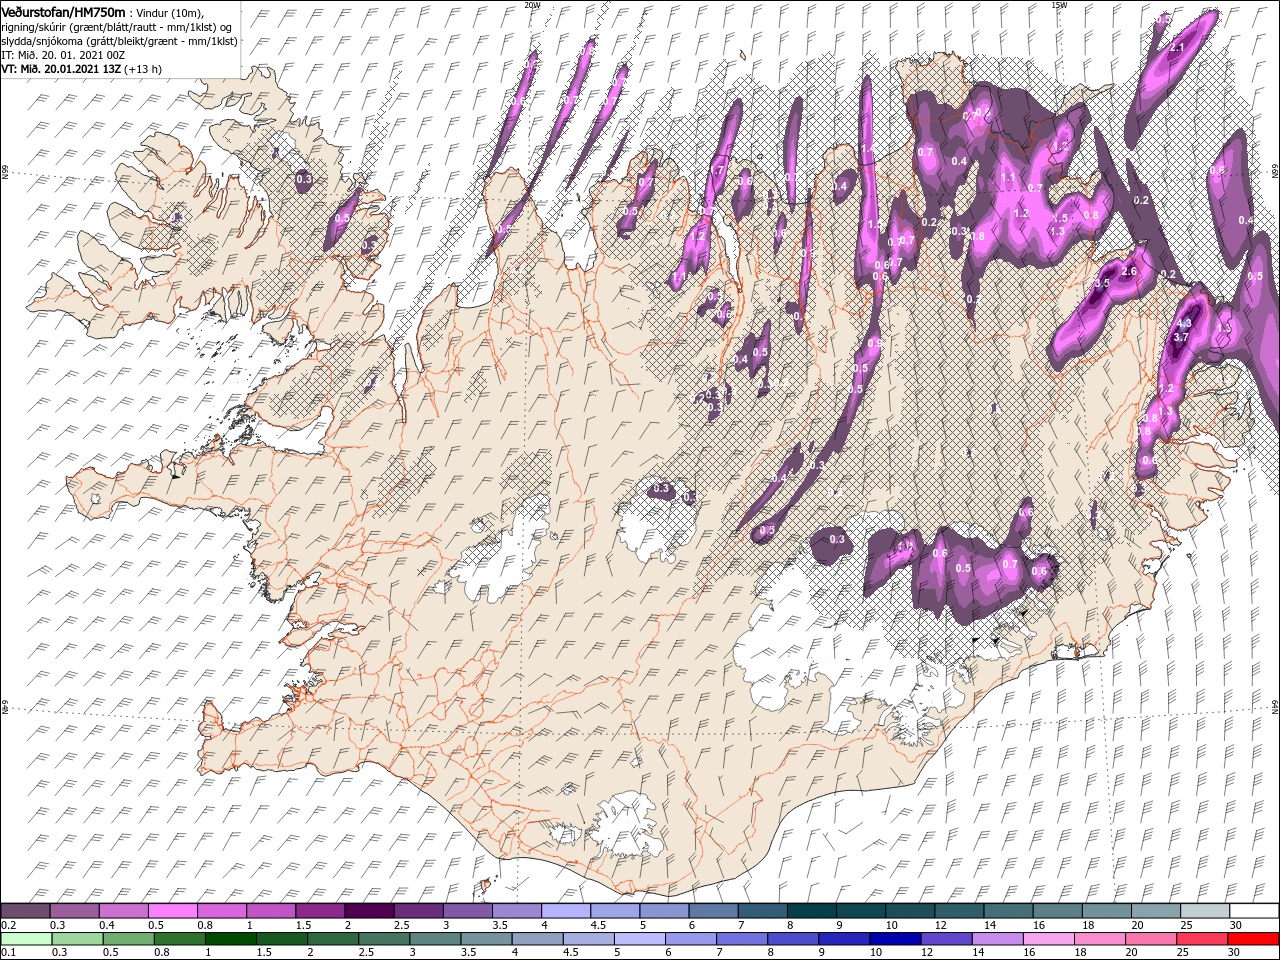Screen dimensions: 1280x960
Task: Click the valid time text 'VT: Mið. 20.01.2021 13Z'
Action: (x=61, y=69)
